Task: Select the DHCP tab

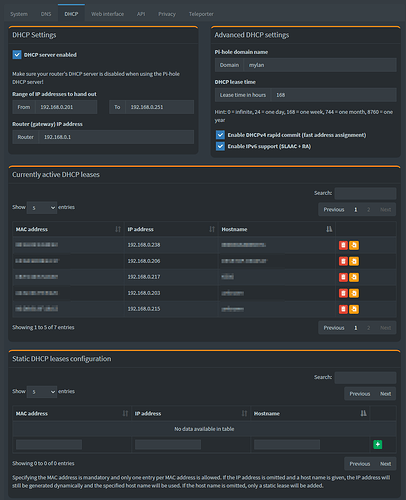Action: pyautogui.click(x=71, y=14)
